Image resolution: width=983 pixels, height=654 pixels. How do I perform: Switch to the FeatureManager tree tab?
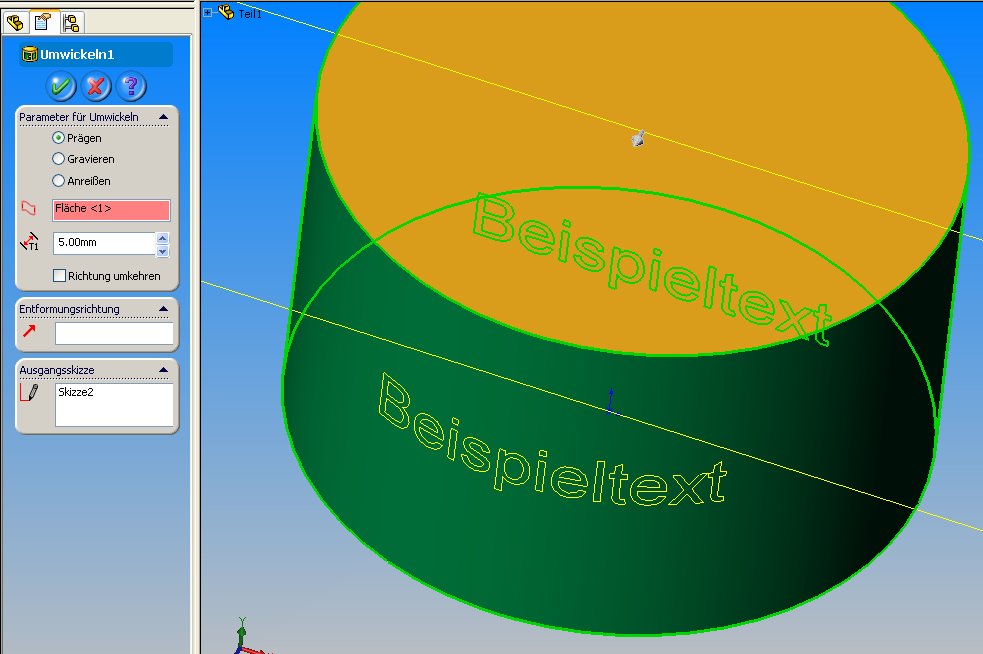15,23
